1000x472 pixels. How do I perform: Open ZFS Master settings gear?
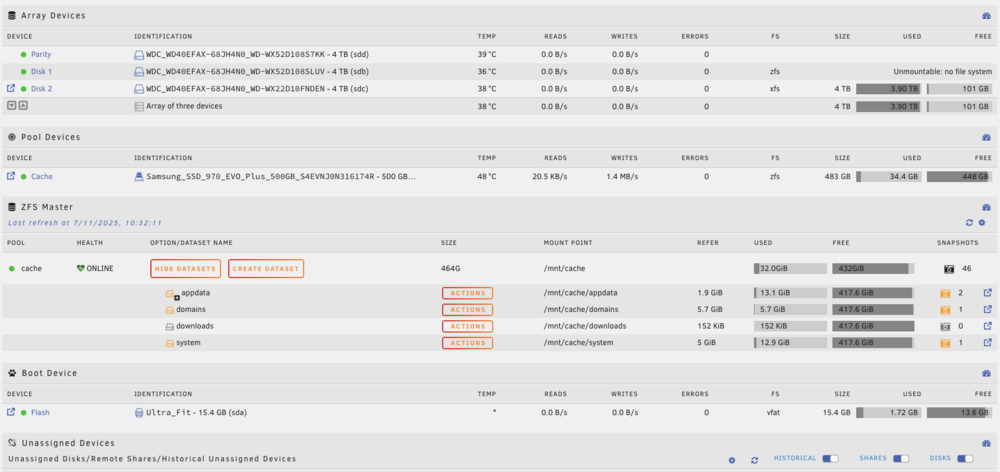[x=982, y=223]
